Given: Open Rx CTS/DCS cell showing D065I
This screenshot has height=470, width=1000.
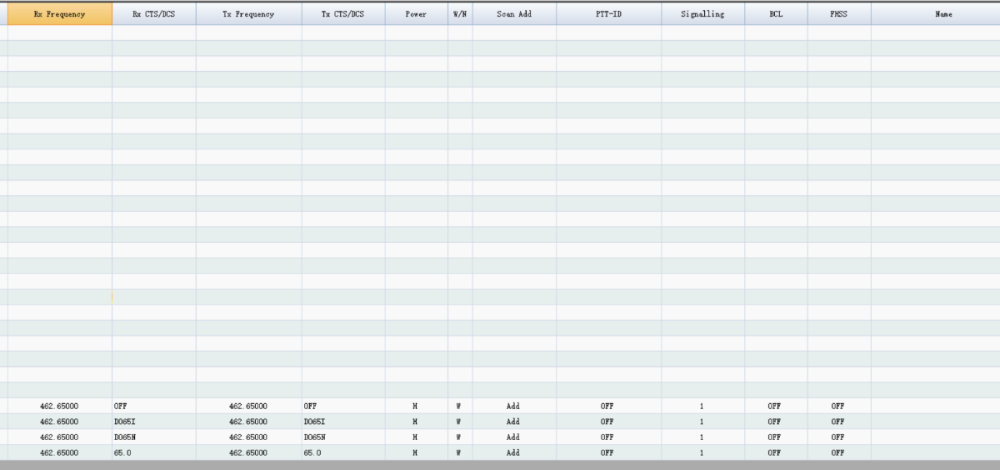Looking at the screenshot, I should point(153,422).
